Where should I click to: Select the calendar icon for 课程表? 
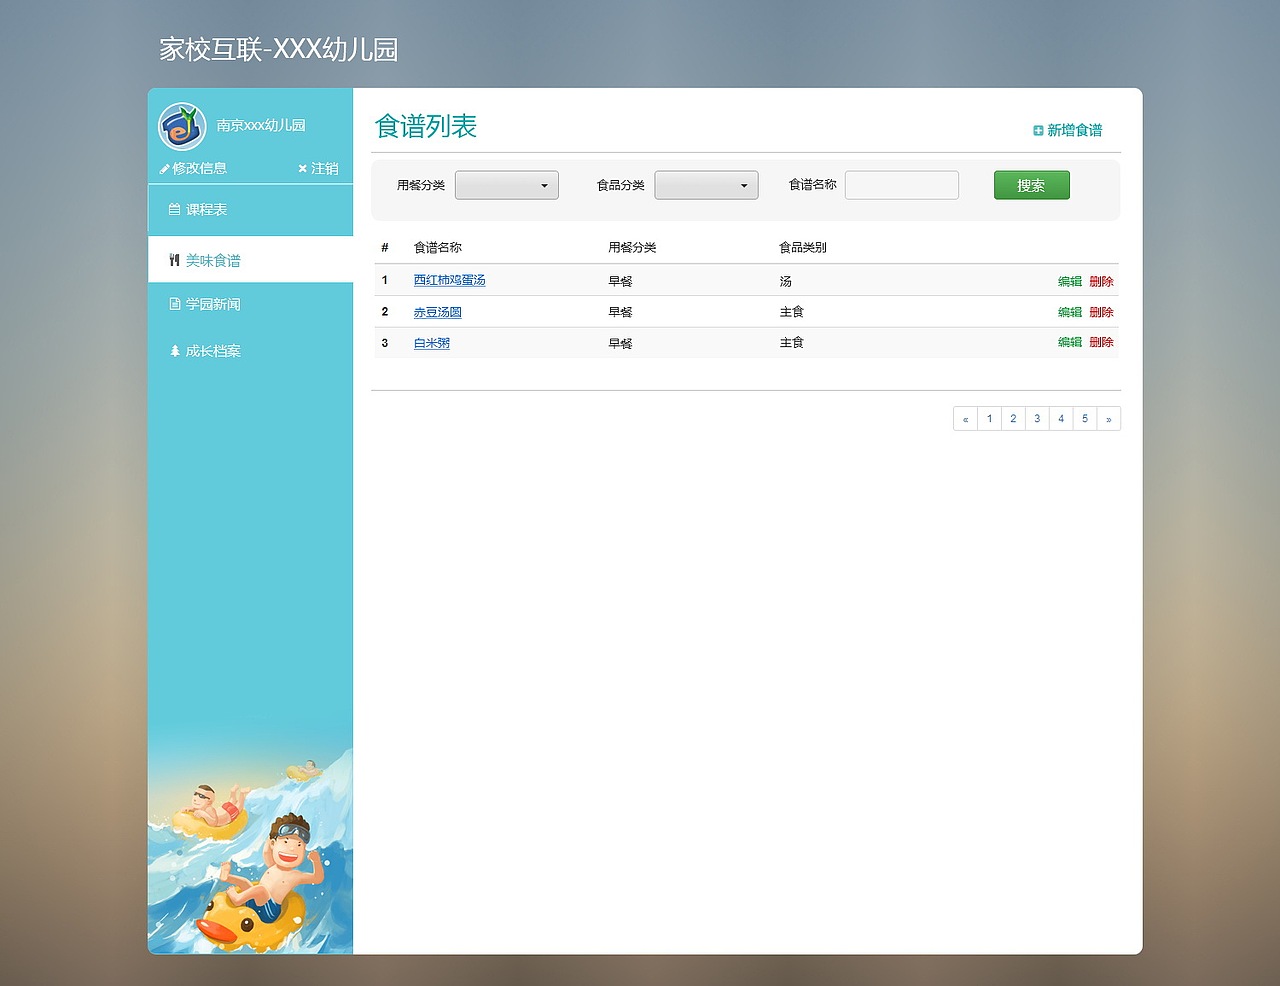click(x=174, y=210)
